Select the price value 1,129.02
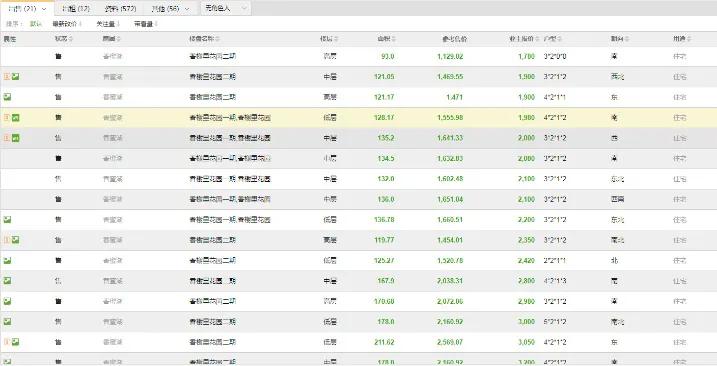Viewport: 717px width, 366px height. pyautogui.click(x=449, y=56)
